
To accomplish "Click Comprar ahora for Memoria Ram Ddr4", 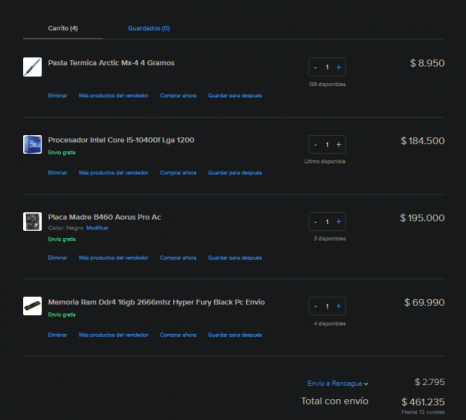I will (178, 335).
